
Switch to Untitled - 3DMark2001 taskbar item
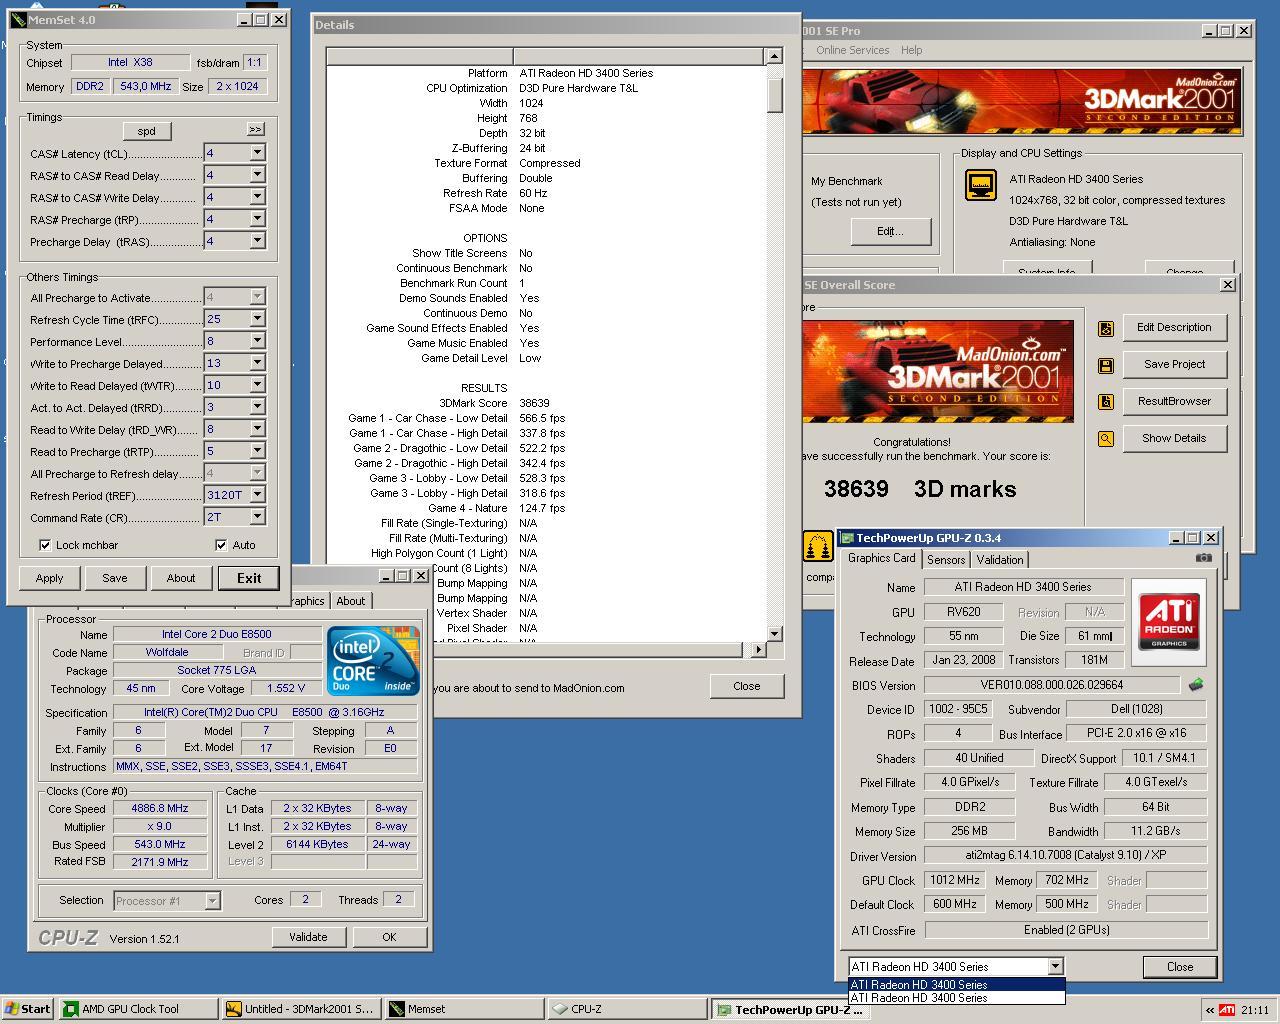click(x=301, y=1008)
